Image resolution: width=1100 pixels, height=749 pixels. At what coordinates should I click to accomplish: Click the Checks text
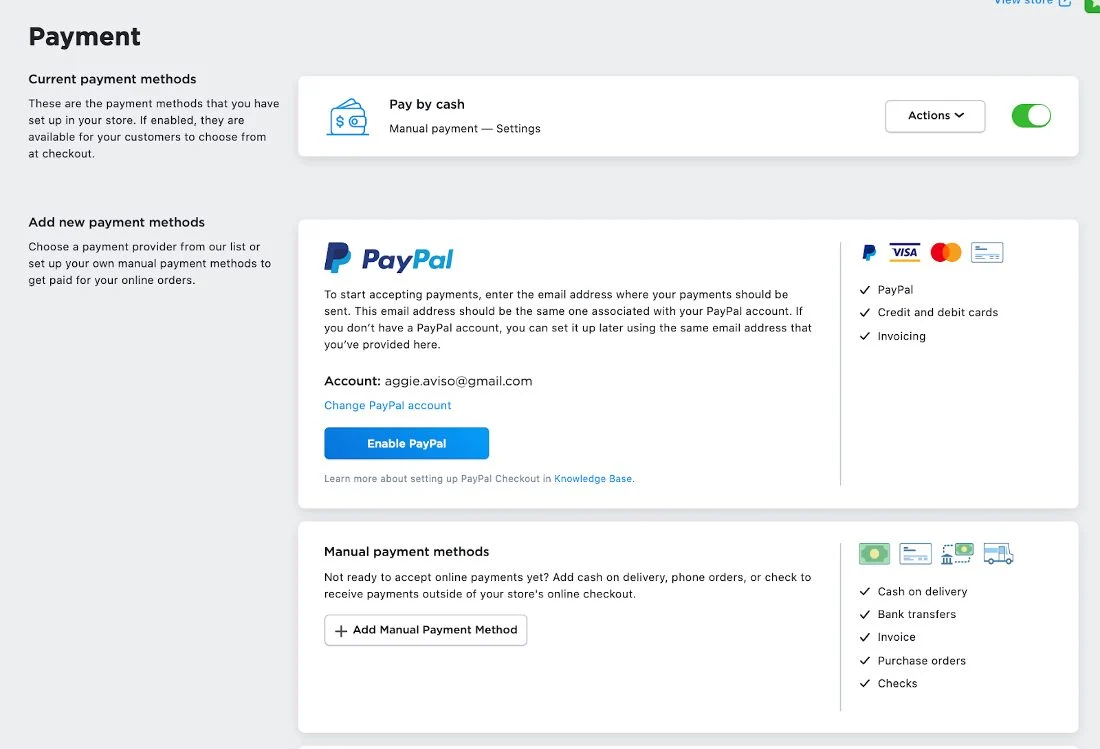pos(897,683)
